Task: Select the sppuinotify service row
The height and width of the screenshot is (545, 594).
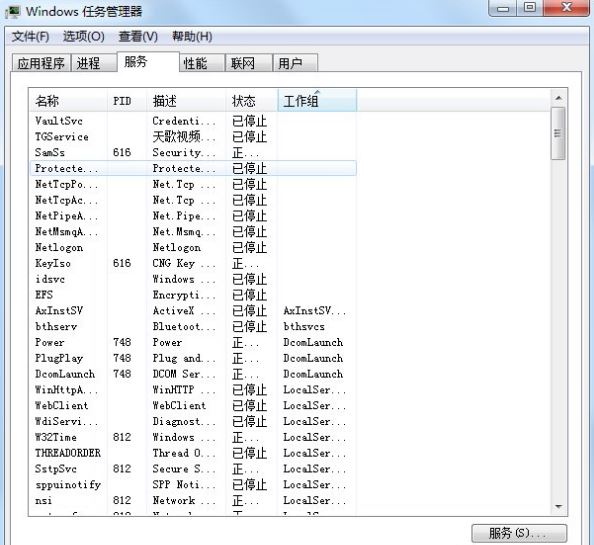Action: click(x=193, y=485)
